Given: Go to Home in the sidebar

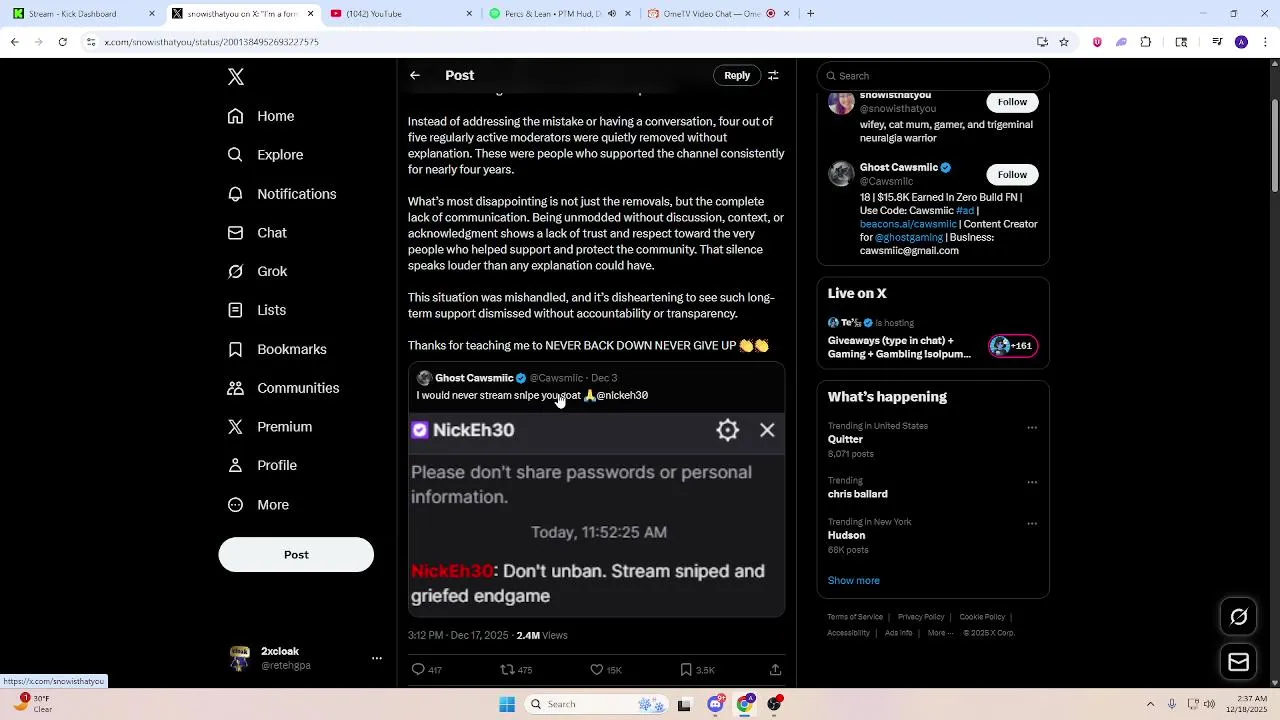Looking at the screenshot, I should point(261,116).
